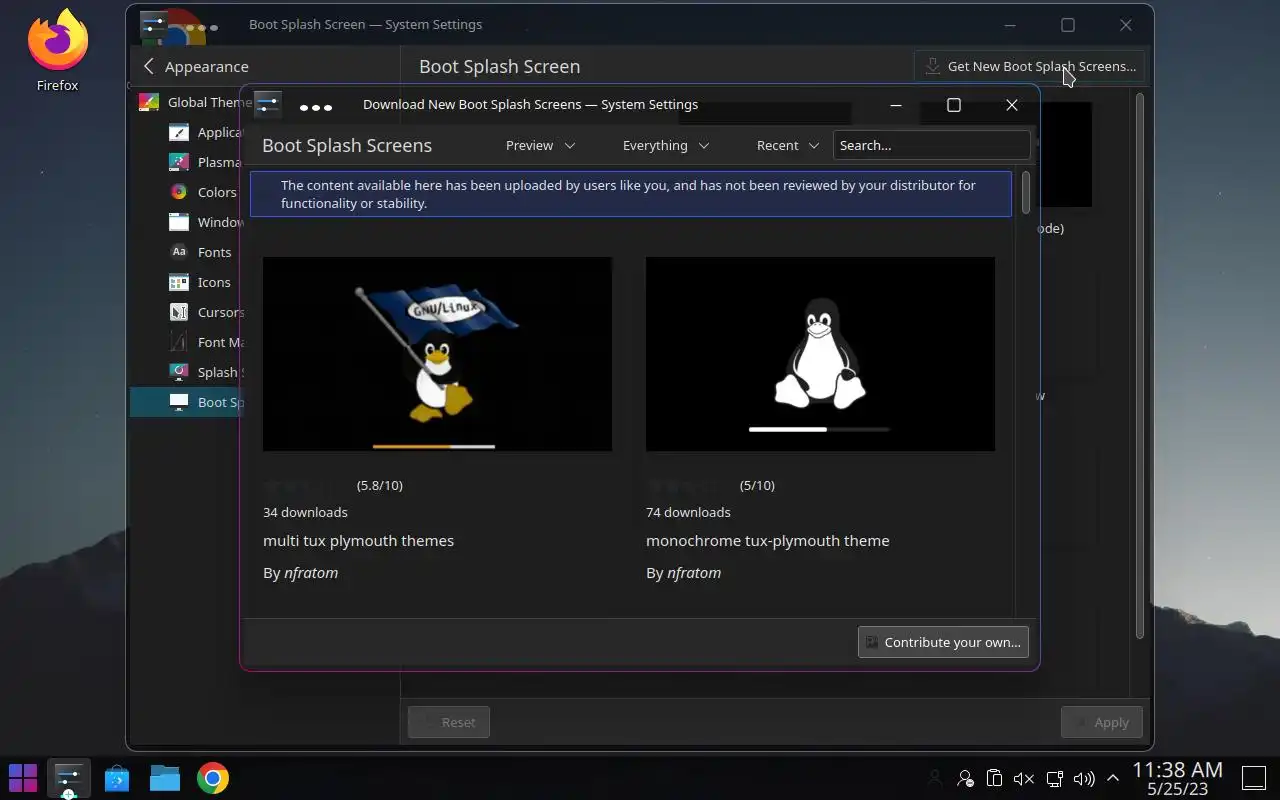Open the Discover software store from taskbar
Viewport: 1280px width, 800px height.
coord(117,777)
